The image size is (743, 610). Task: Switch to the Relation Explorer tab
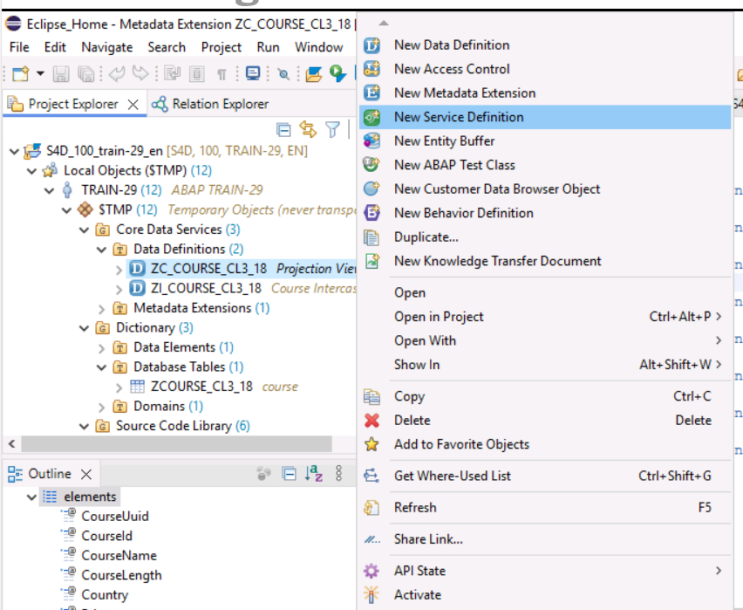[x=210, y=104]
